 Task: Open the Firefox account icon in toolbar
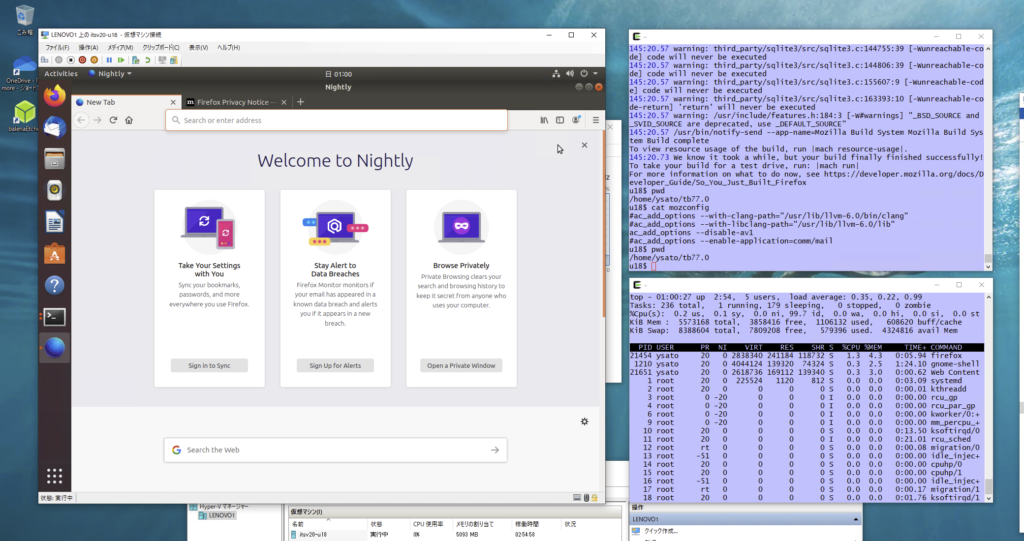(576, 120)
